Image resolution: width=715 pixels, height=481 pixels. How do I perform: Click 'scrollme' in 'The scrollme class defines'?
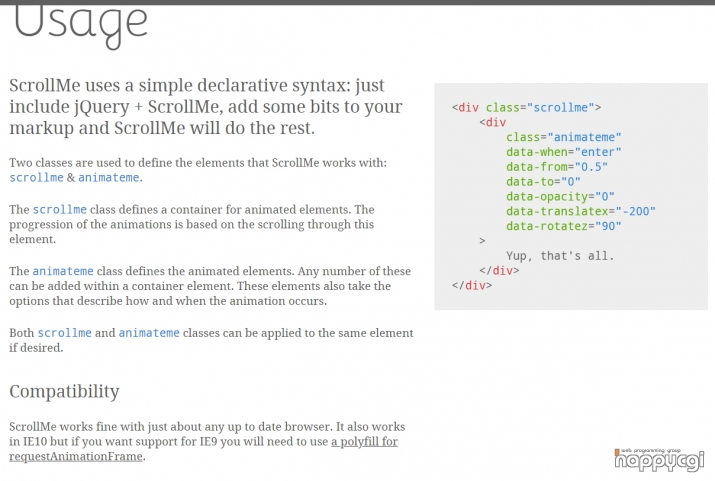(59, 209)
